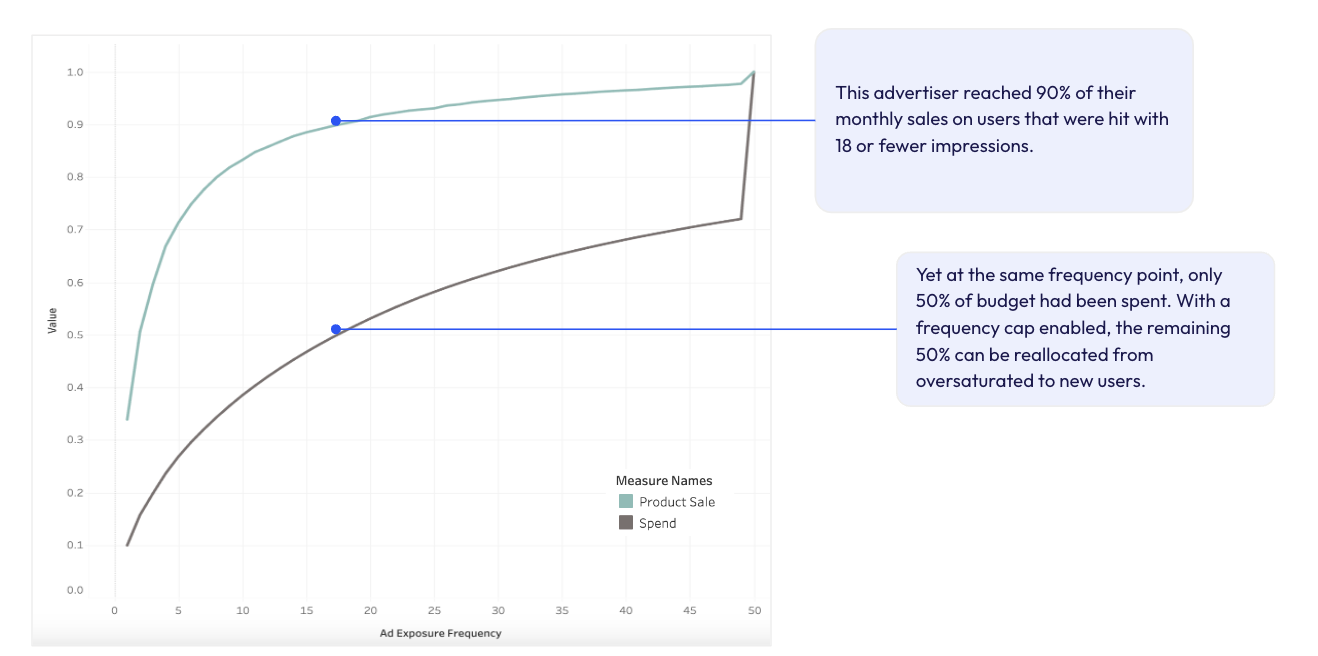Viewport: 1318px width, 656px height.
Task: Click the Spend gray legend swatch
Action: point(626,523)
